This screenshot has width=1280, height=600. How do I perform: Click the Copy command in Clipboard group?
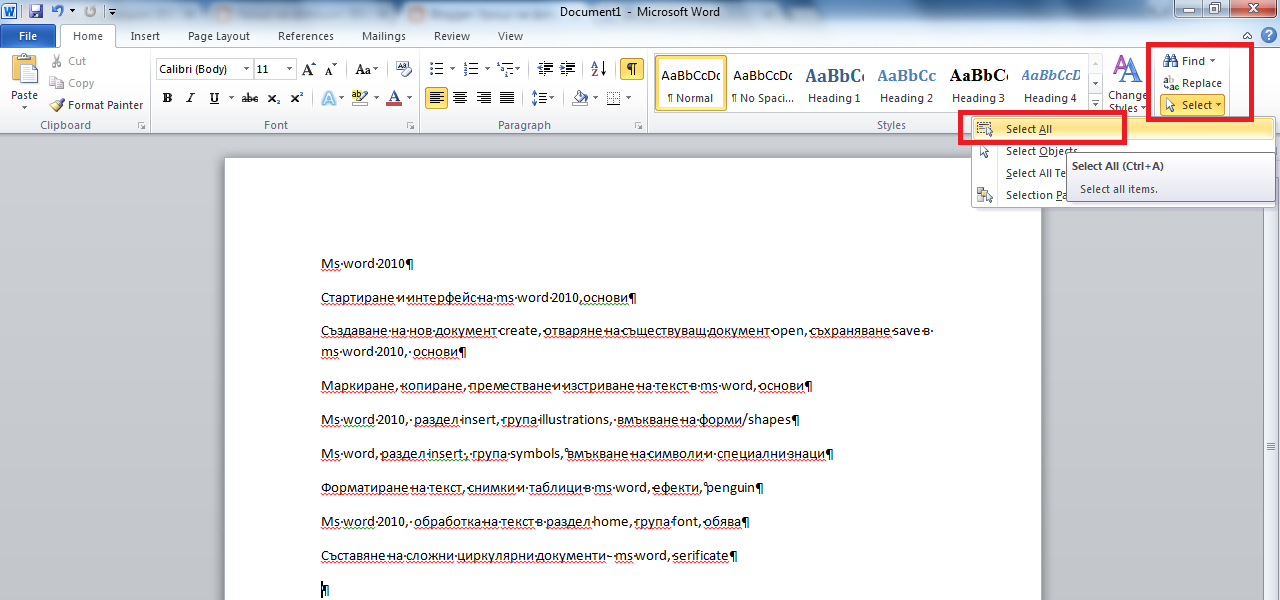tap(72, 83)
